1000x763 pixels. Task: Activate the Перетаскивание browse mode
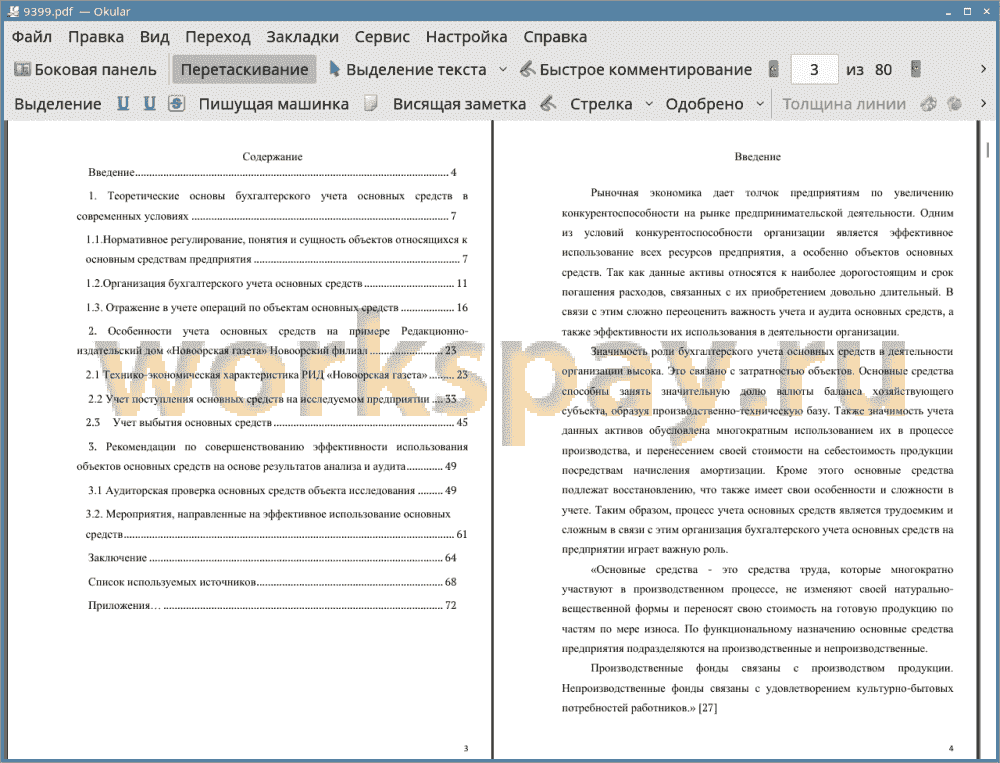click(x=244, y=70)
